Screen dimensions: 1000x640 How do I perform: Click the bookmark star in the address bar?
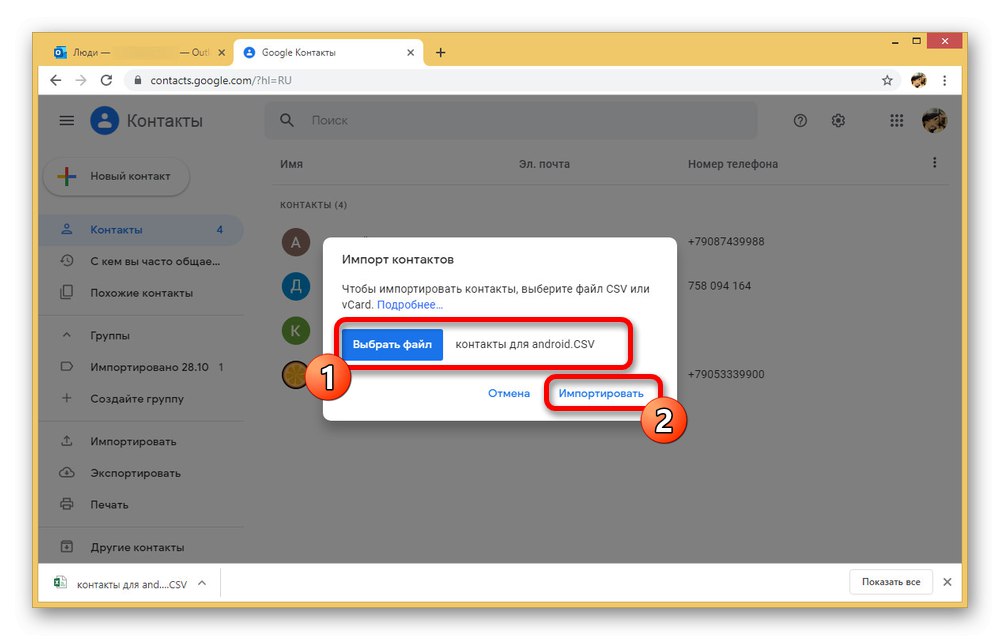[x=887, y=80]
